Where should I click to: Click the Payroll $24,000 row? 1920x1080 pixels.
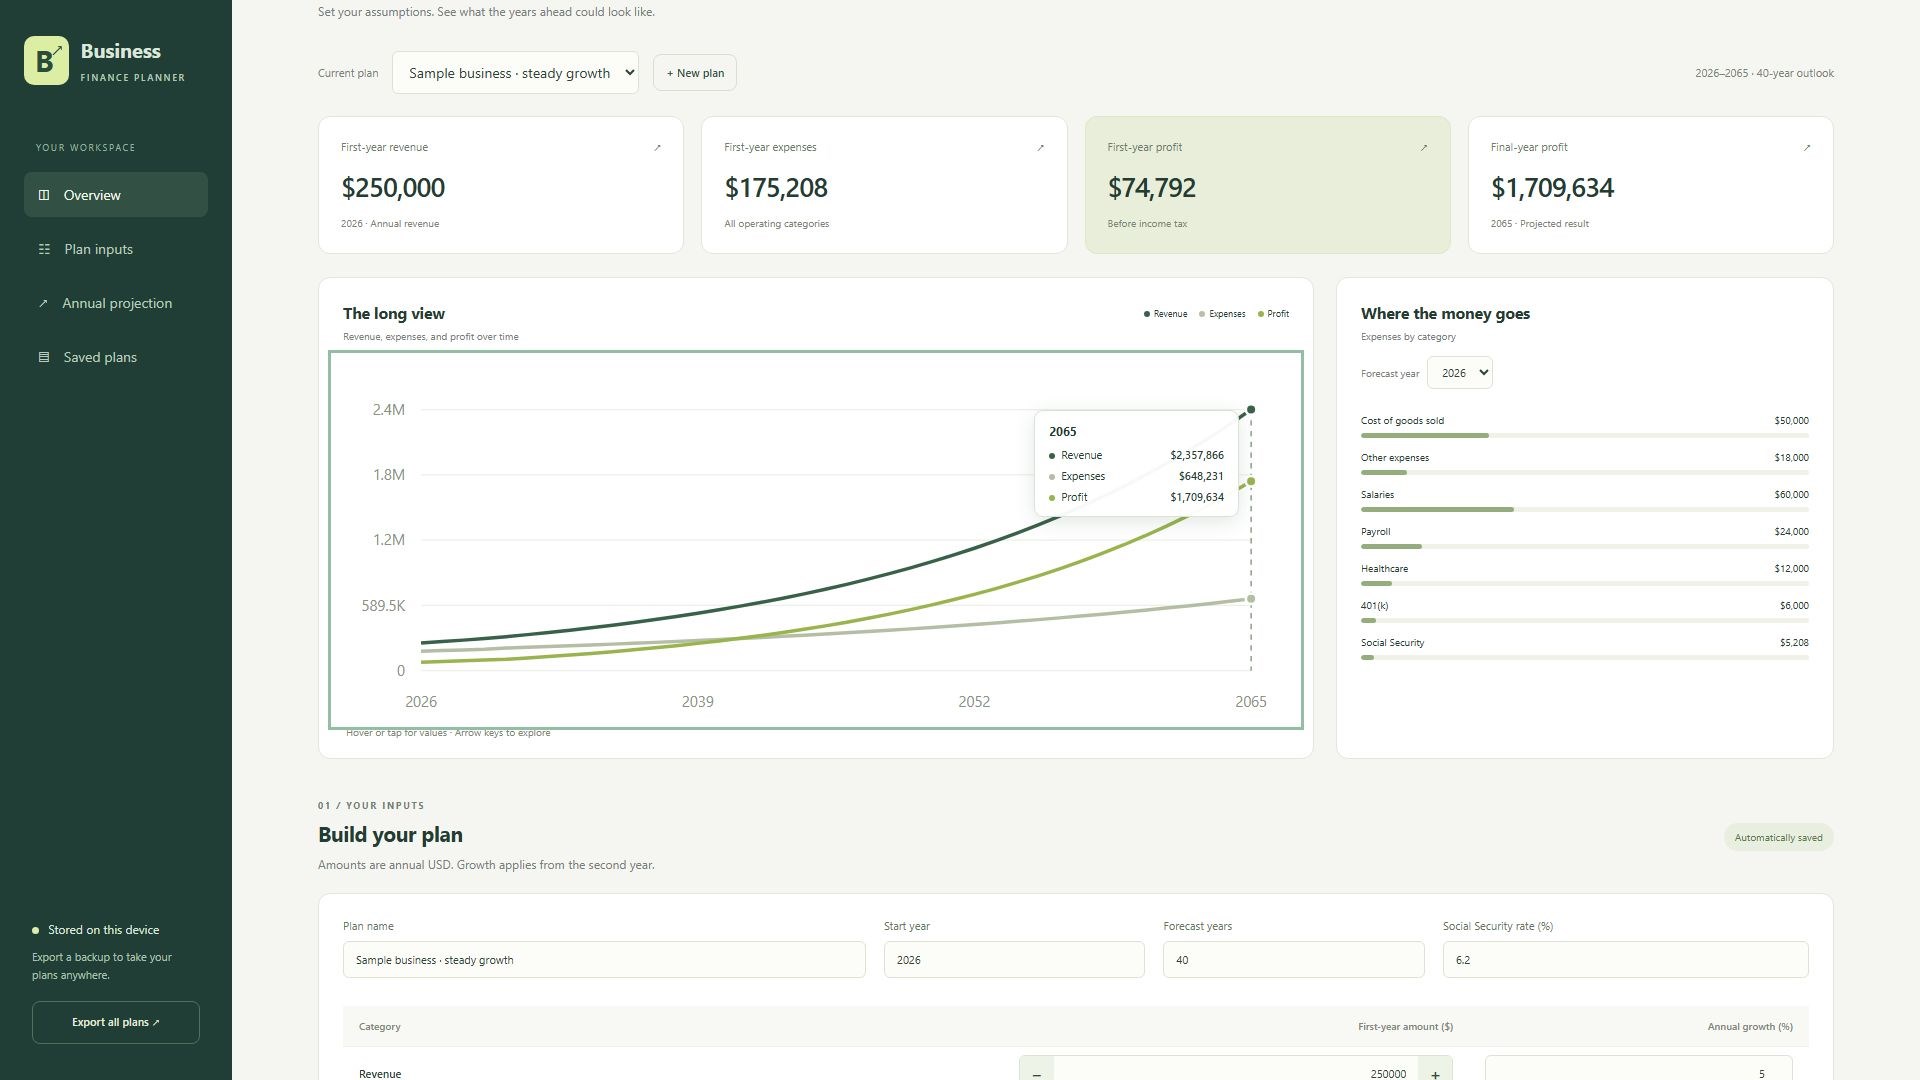[x=1584, y=538]
